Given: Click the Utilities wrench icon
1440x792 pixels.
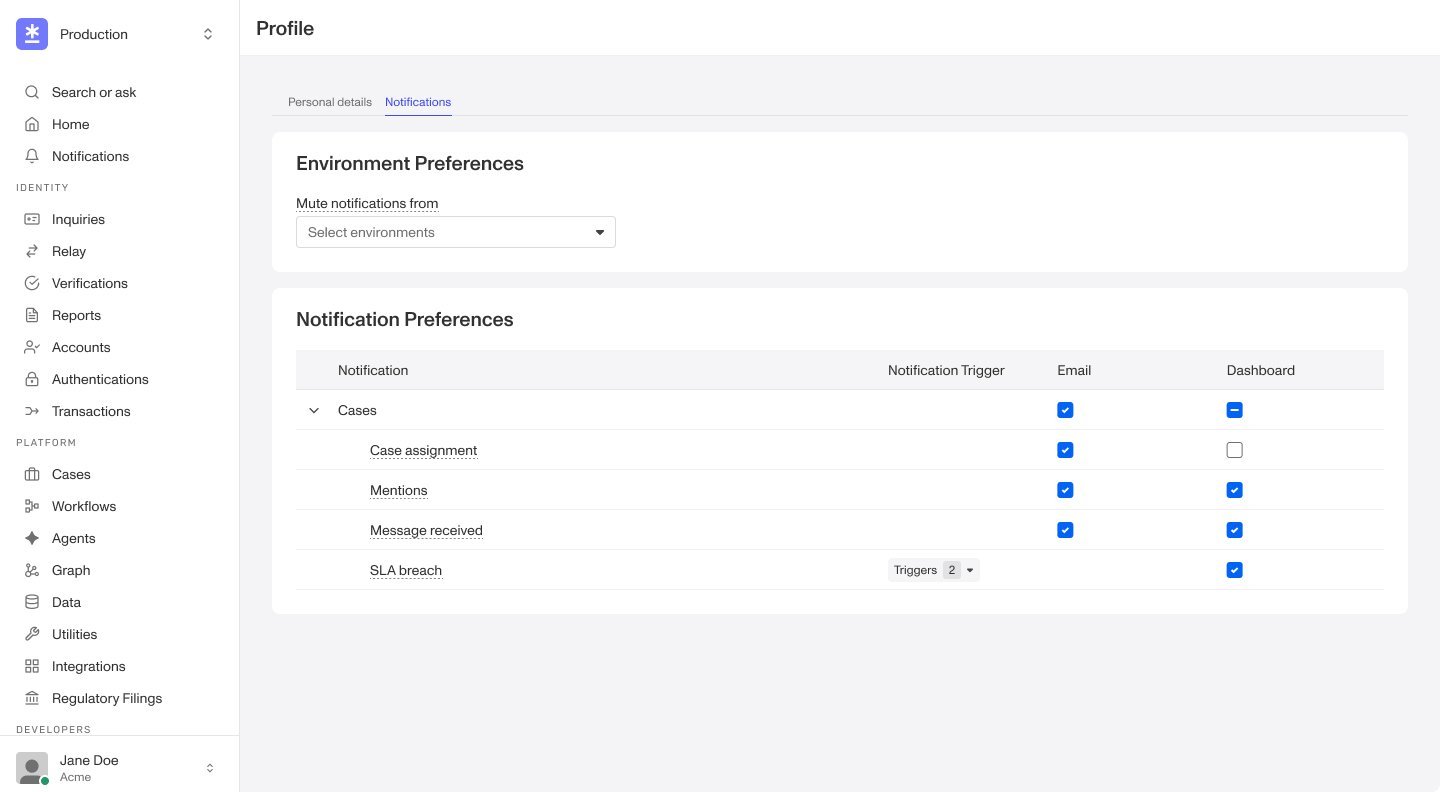Looking at the screenshot, I should (x=32, y=634).
